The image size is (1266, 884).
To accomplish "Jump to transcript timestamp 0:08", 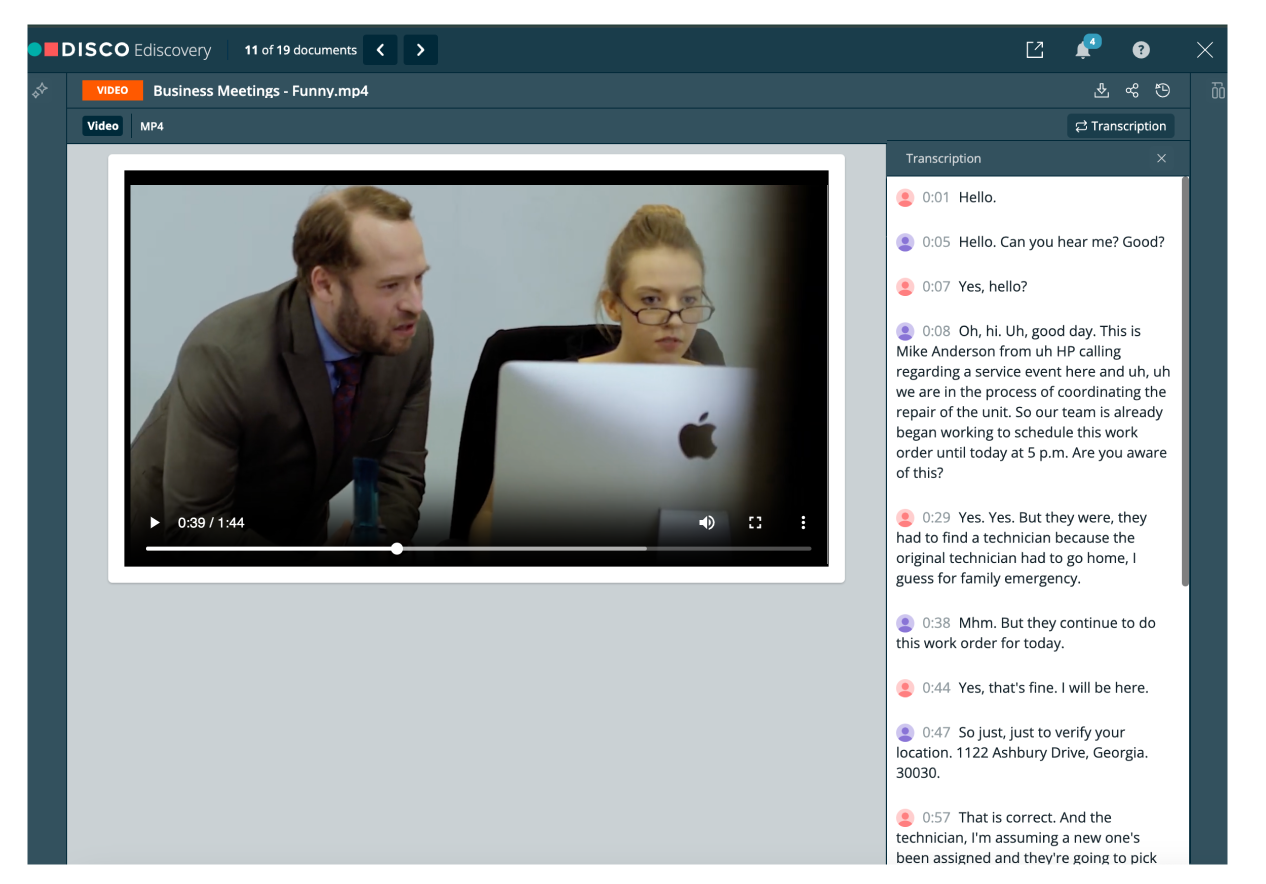I will [x=936, y=331].
